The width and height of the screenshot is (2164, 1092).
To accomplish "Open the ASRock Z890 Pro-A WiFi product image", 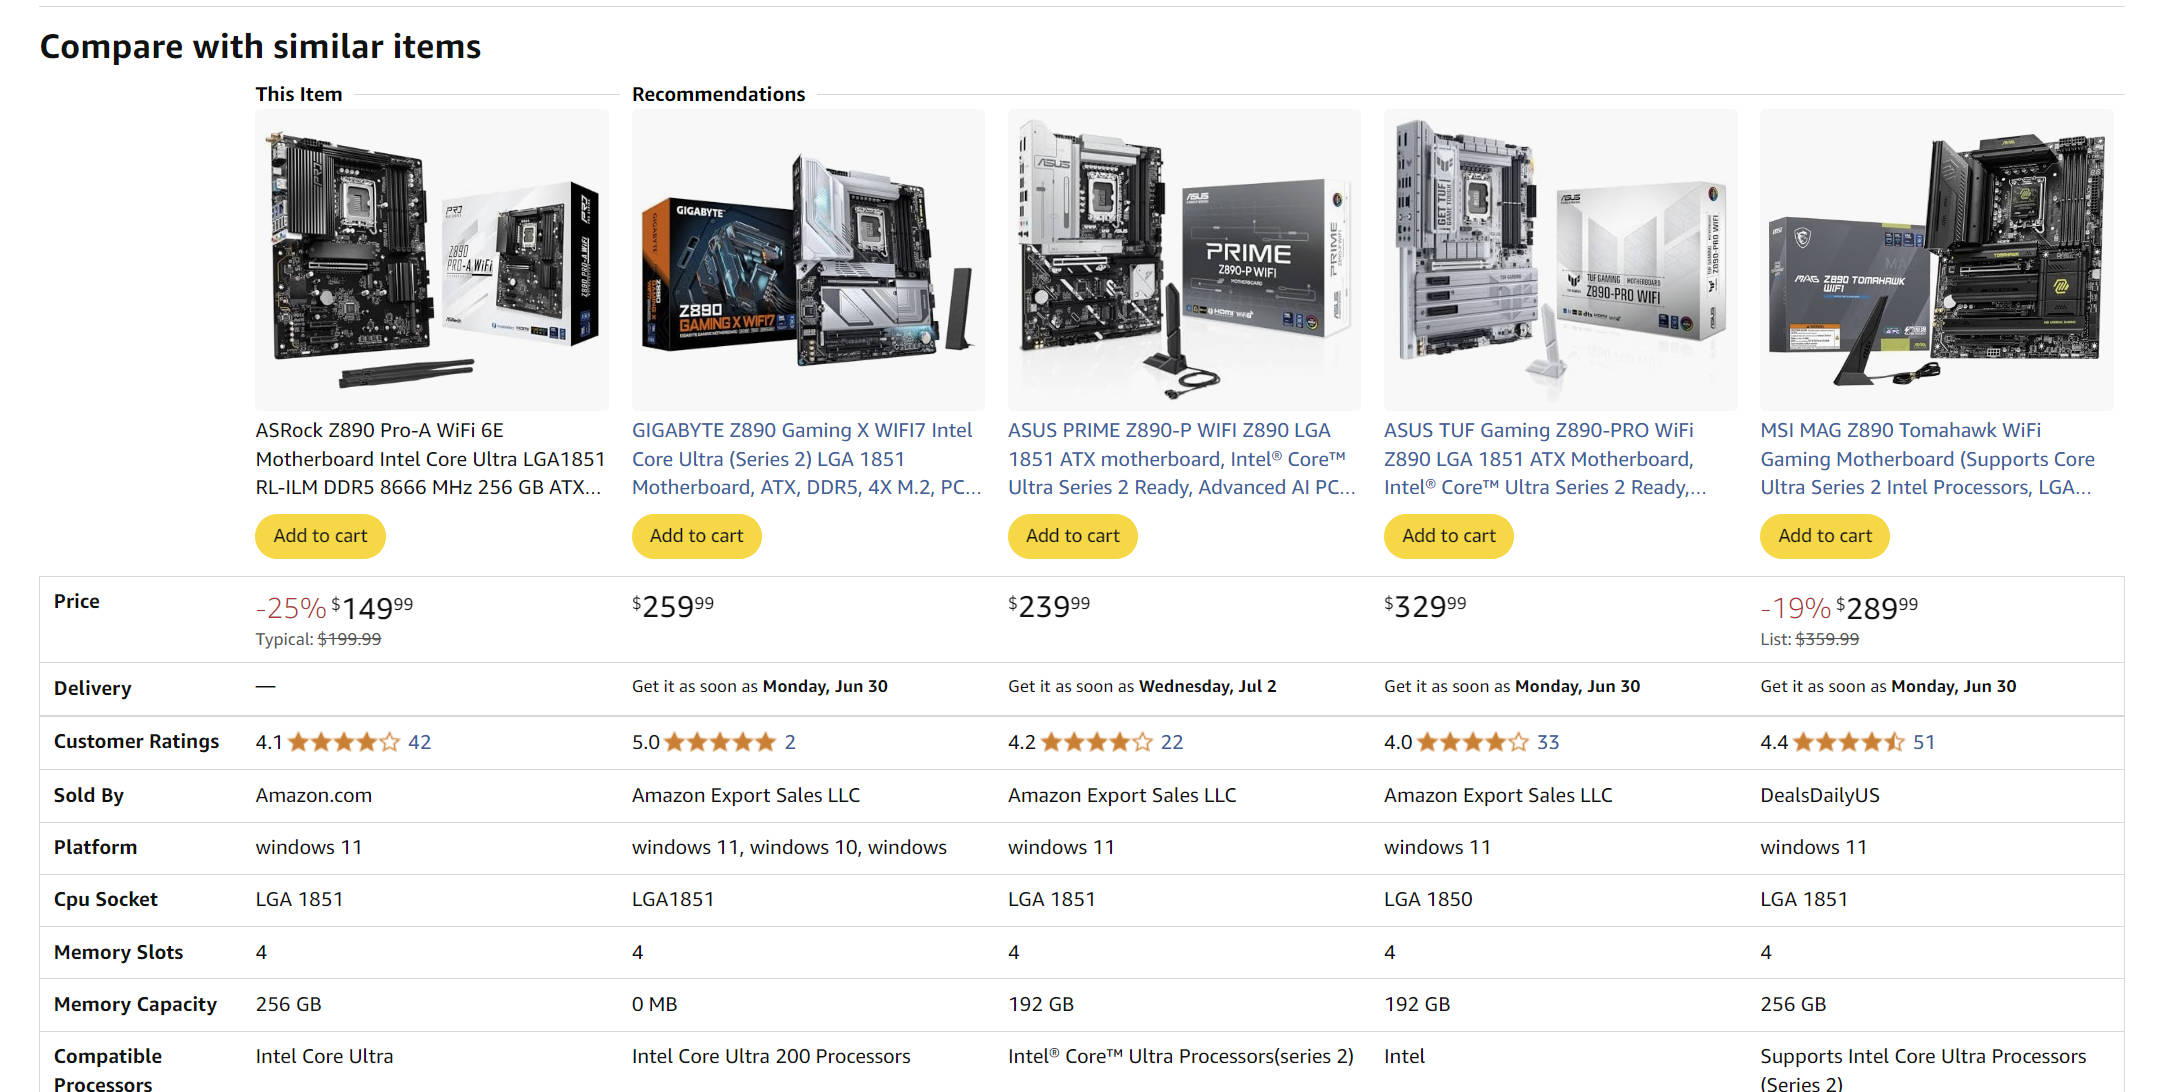I will [x=432, y=260].
